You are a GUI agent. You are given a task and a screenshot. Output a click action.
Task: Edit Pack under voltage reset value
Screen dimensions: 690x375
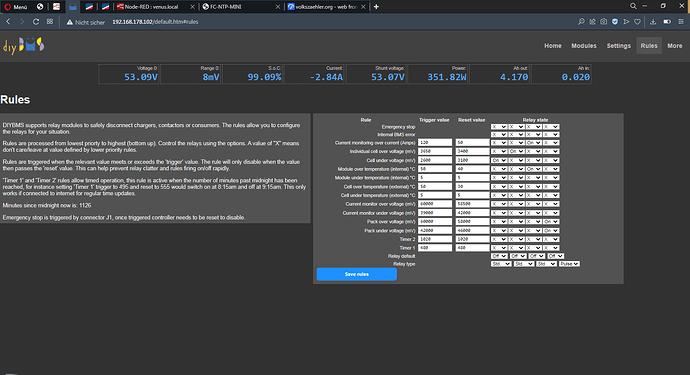click(x=473, y=231)
